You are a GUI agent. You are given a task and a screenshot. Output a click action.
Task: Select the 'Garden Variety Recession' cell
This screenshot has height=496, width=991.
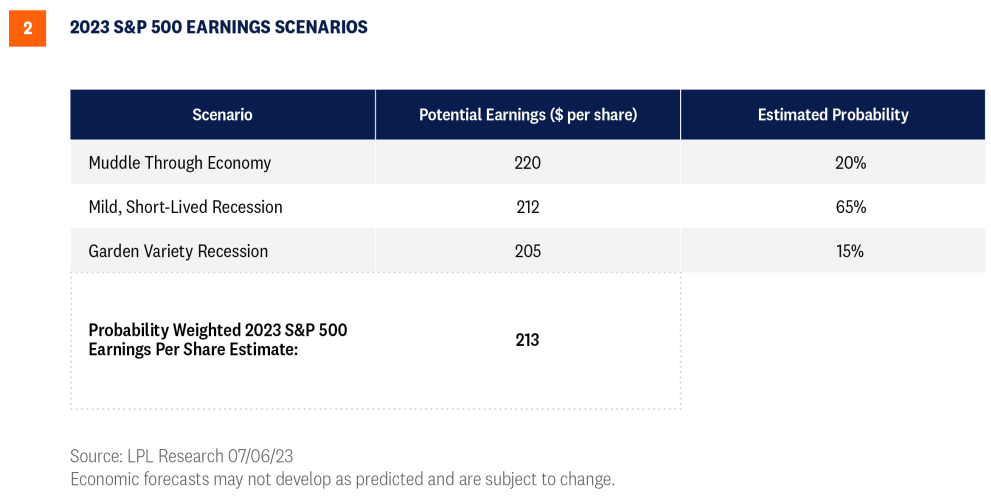coord(178,251)
